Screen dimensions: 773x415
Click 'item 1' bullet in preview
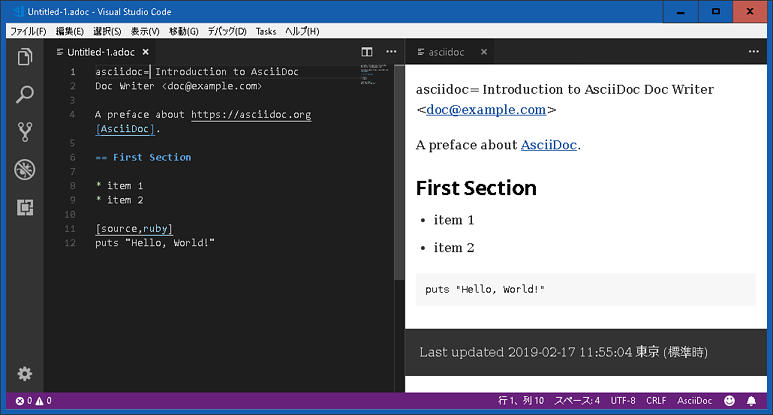(454, 220)
